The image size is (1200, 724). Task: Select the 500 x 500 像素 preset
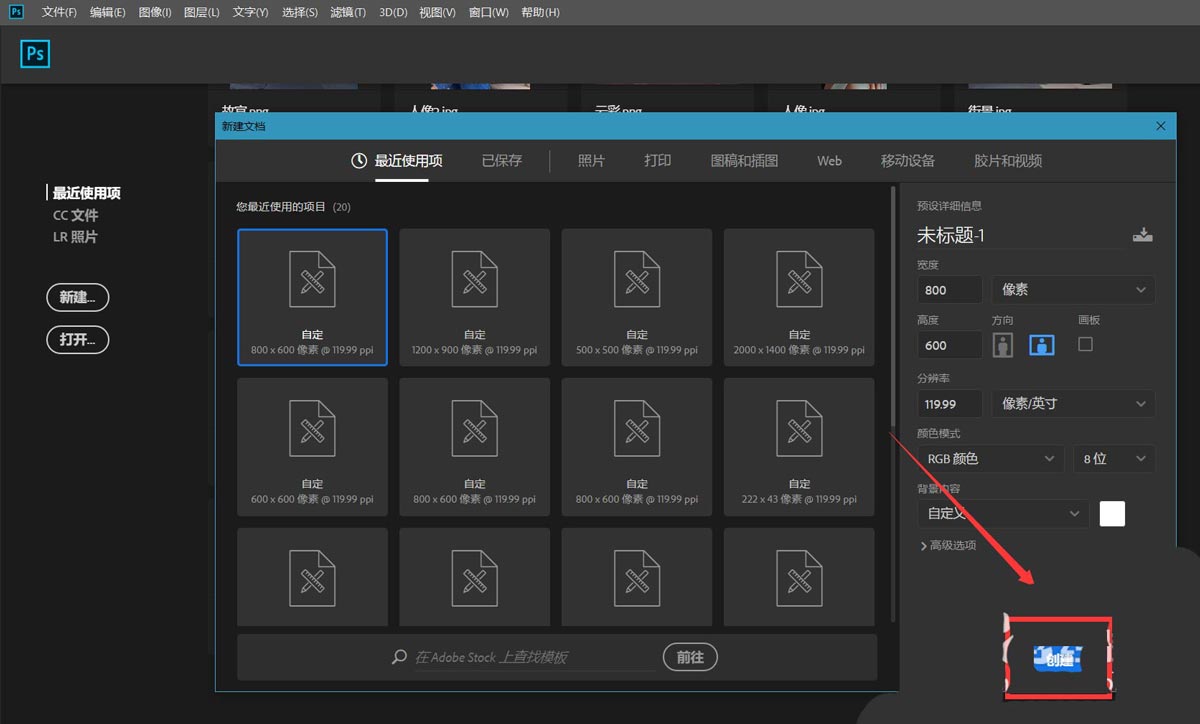pyautogui.click(x=636, y=297)
